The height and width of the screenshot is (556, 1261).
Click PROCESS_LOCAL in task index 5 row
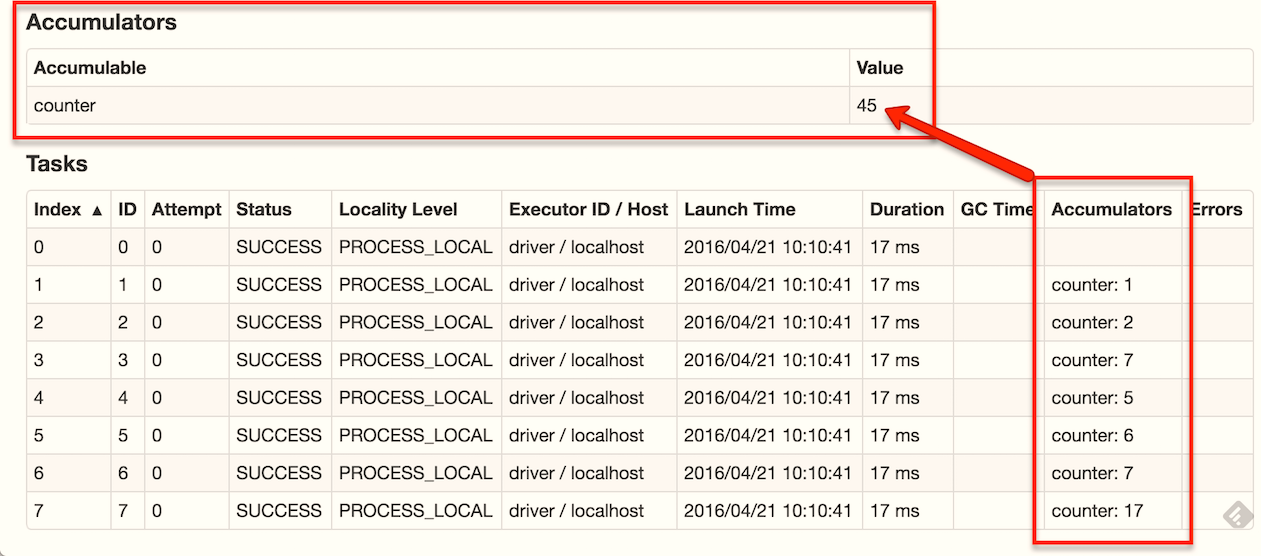tap(415, 435)
